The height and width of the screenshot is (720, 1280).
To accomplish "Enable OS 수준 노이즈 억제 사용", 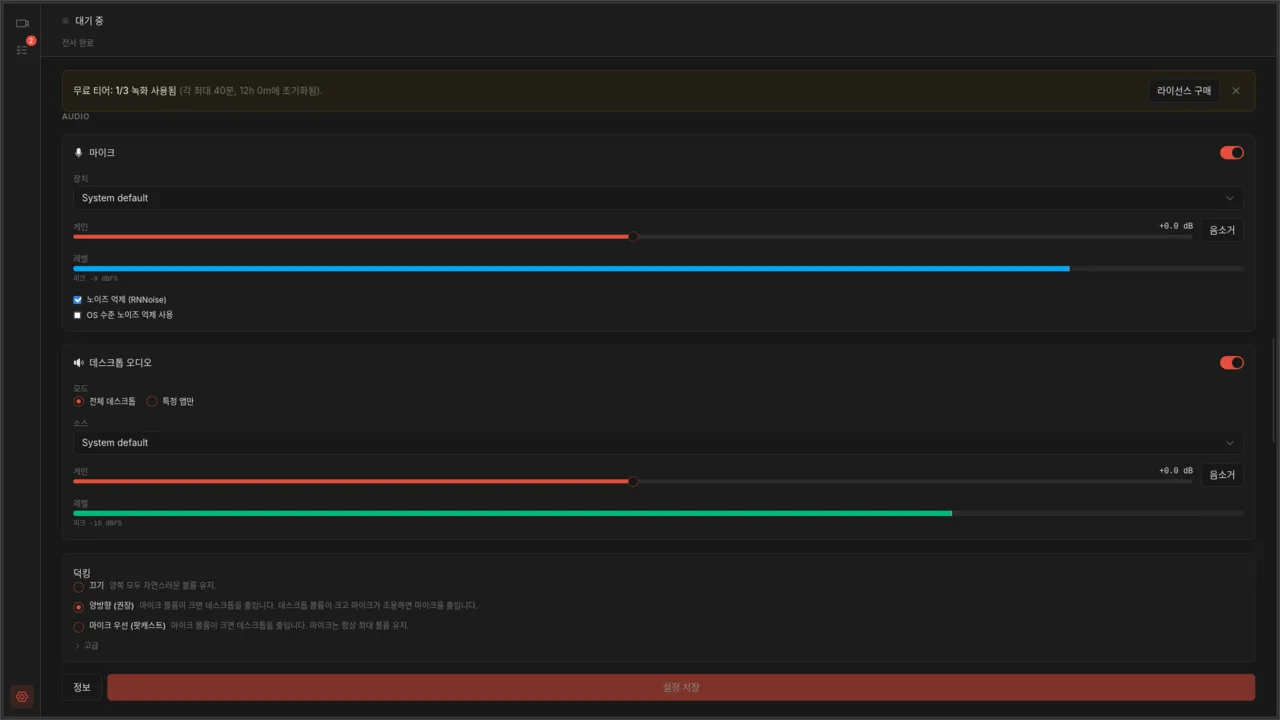I will tap(77, 315).
